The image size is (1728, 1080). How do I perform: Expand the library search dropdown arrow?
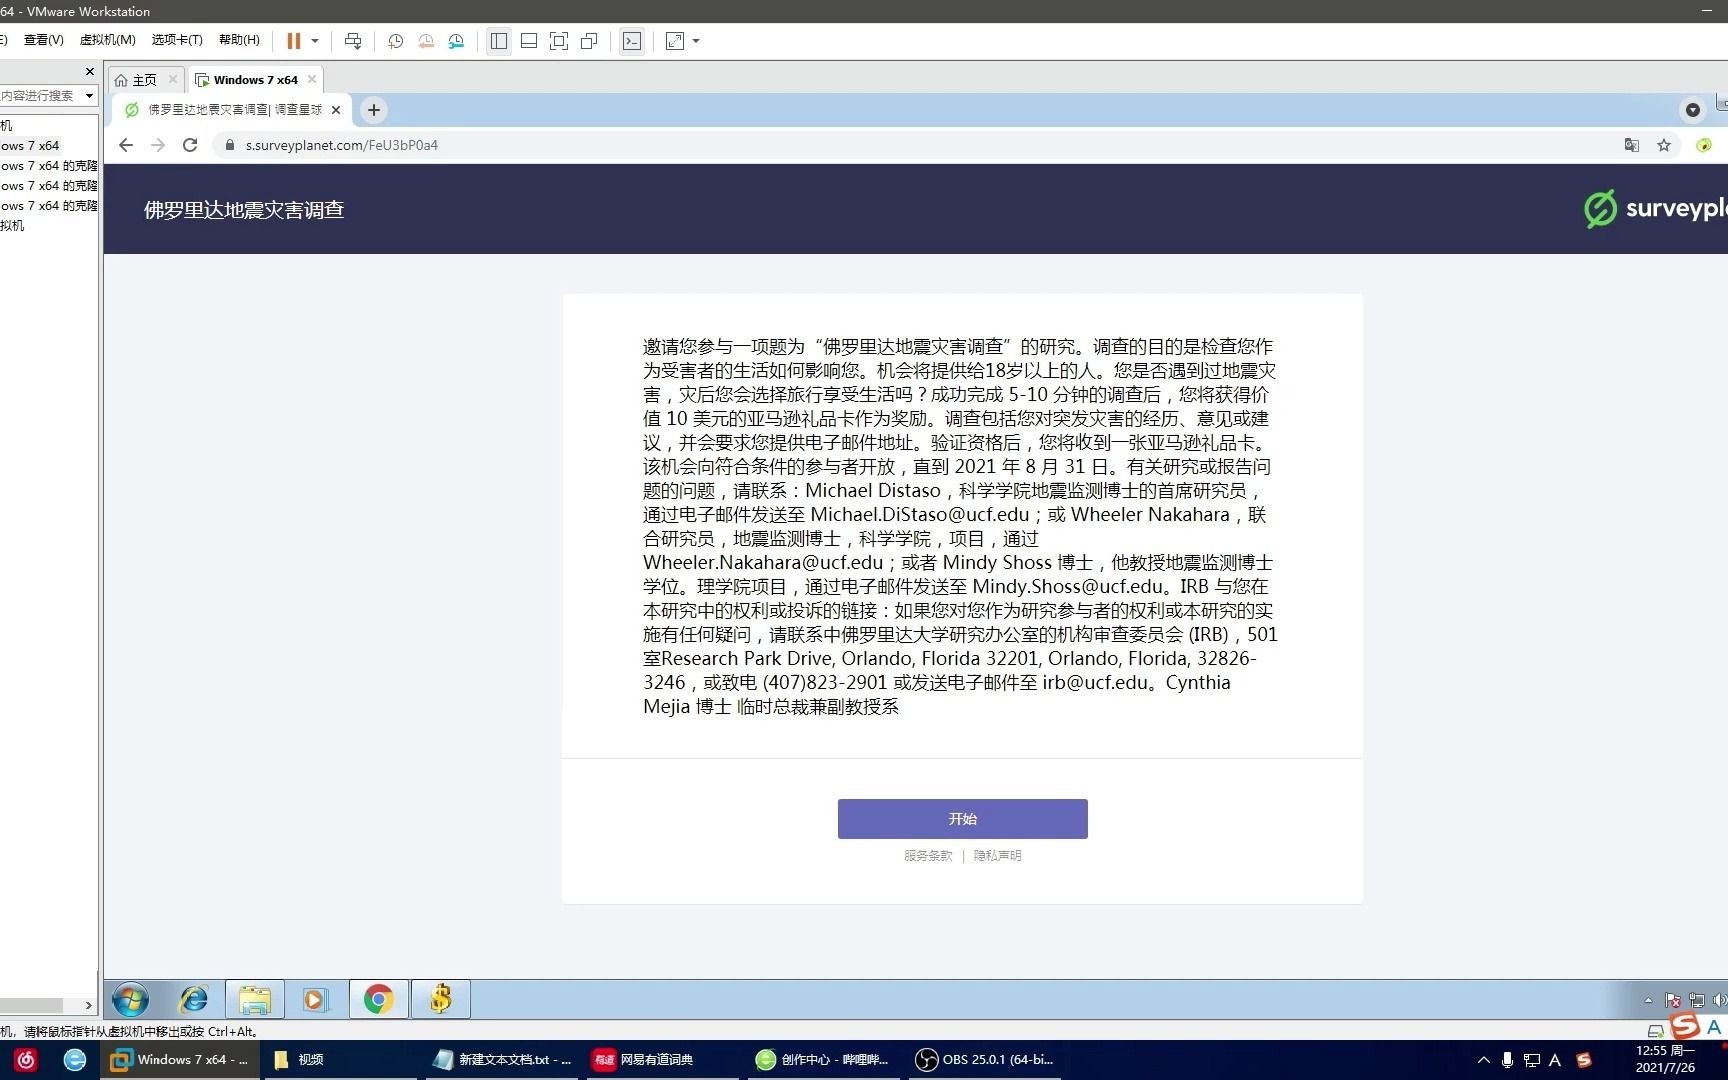pyautogui.click(x=89, y=96)
